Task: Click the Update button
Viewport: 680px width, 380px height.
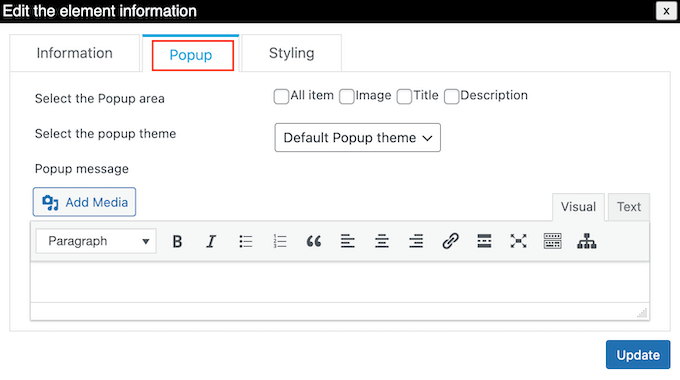Action: (638, 355)
